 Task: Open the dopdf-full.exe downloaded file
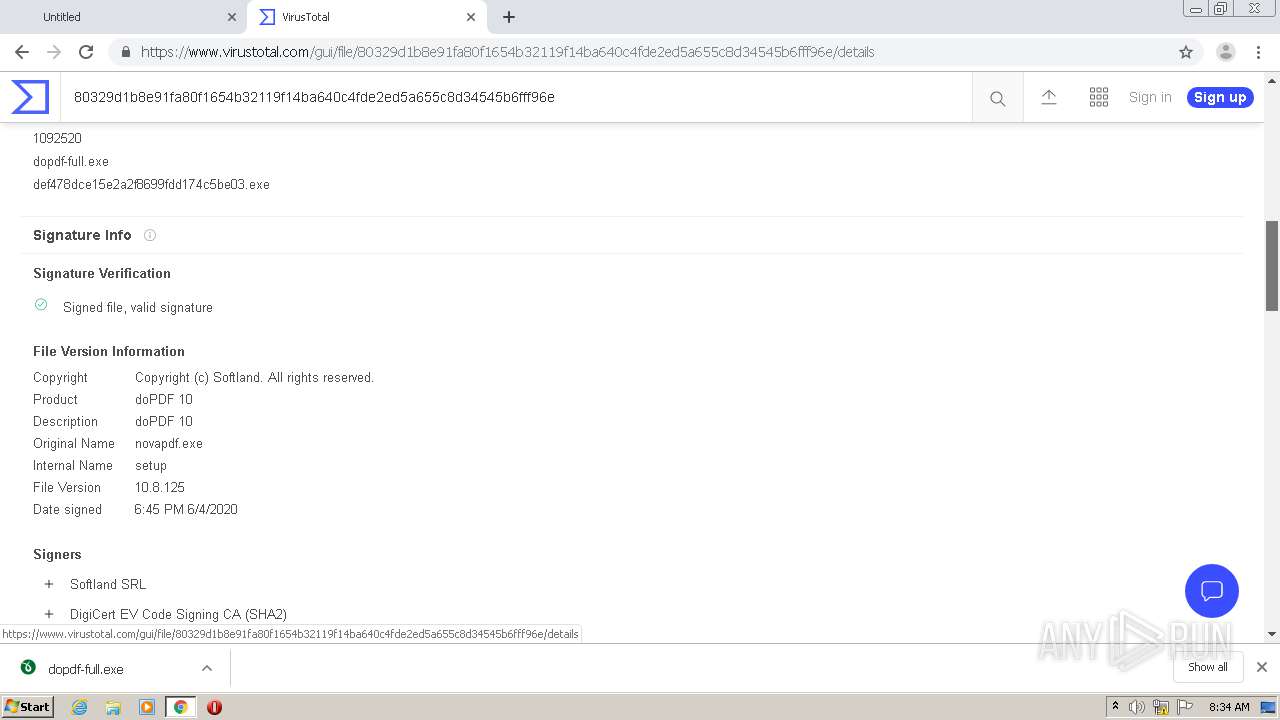coord(85,669)
